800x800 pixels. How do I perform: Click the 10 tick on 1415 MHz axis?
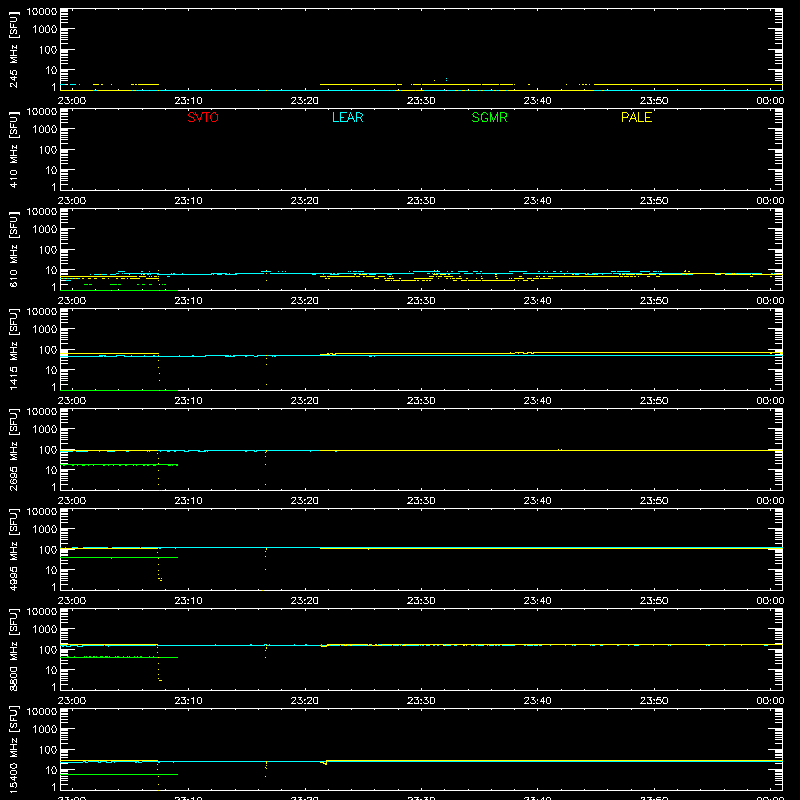pyautogui.click(x=52, y=370)
